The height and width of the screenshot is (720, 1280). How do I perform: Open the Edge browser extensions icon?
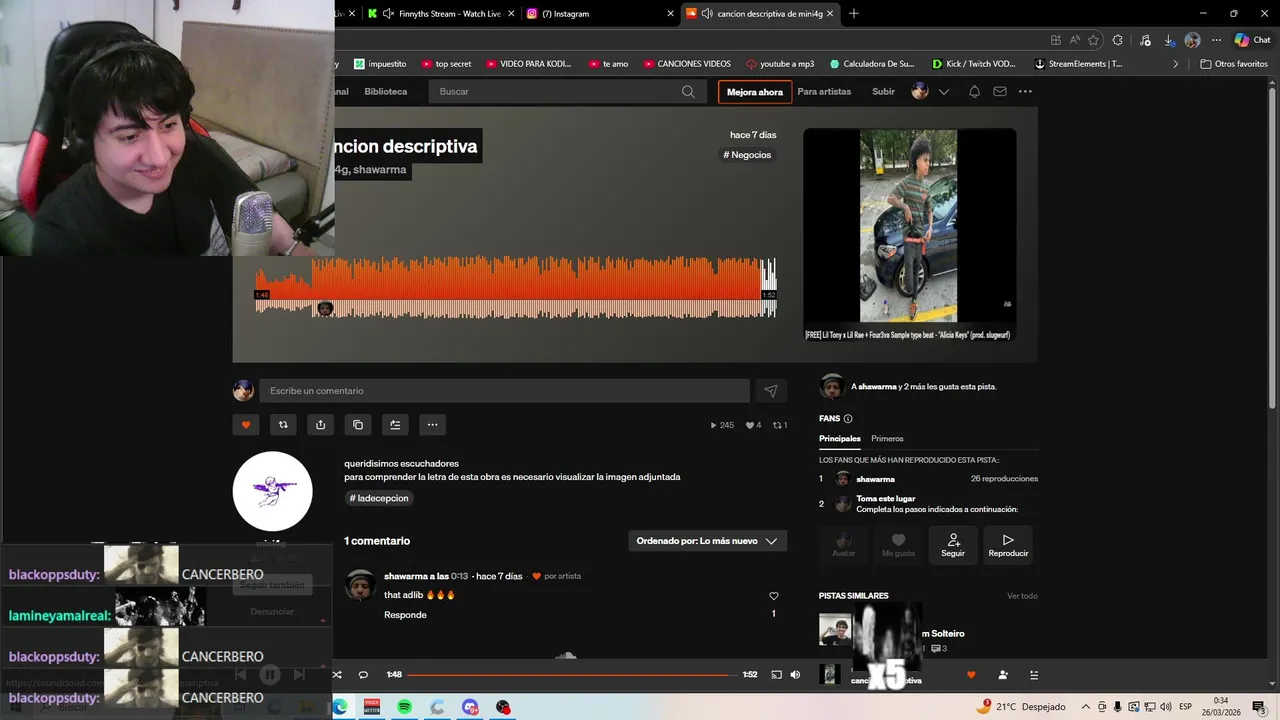tap(1117, 40)
